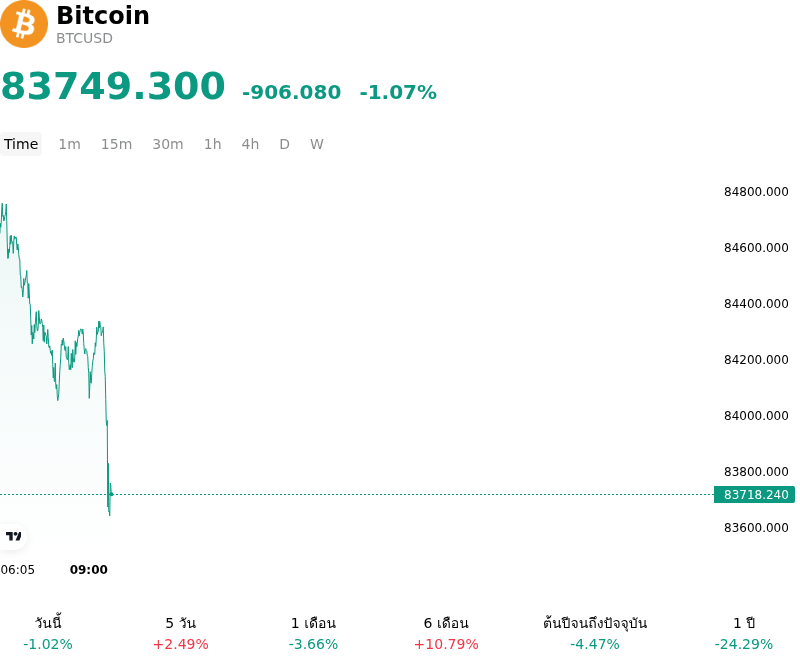Viewport: 800px width, 664px height.
Task: Switch to the 1m interval
Action: coord(69,144)
